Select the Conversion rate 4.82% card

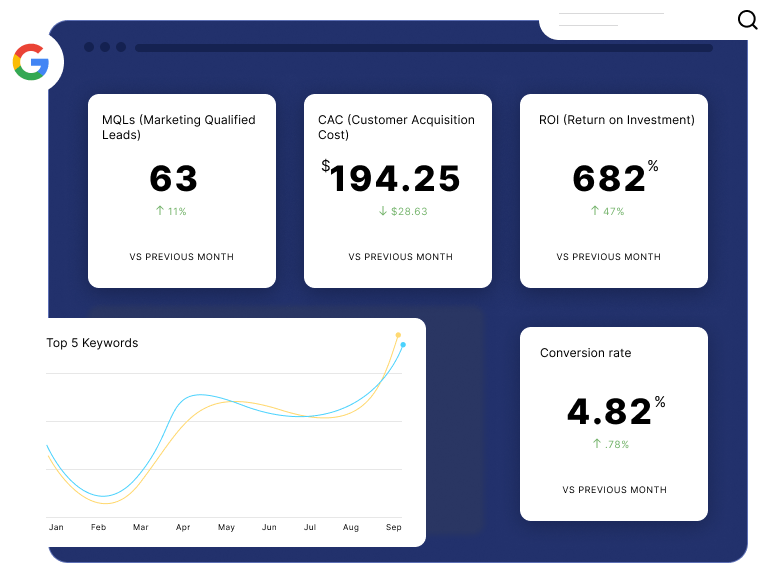point(614,423)
